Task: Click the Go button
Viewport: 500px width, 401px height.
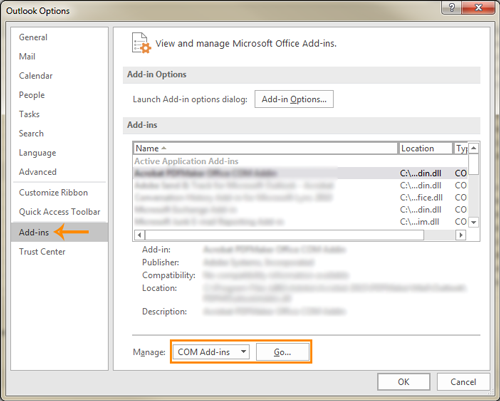Action: (x=282, y=352)
